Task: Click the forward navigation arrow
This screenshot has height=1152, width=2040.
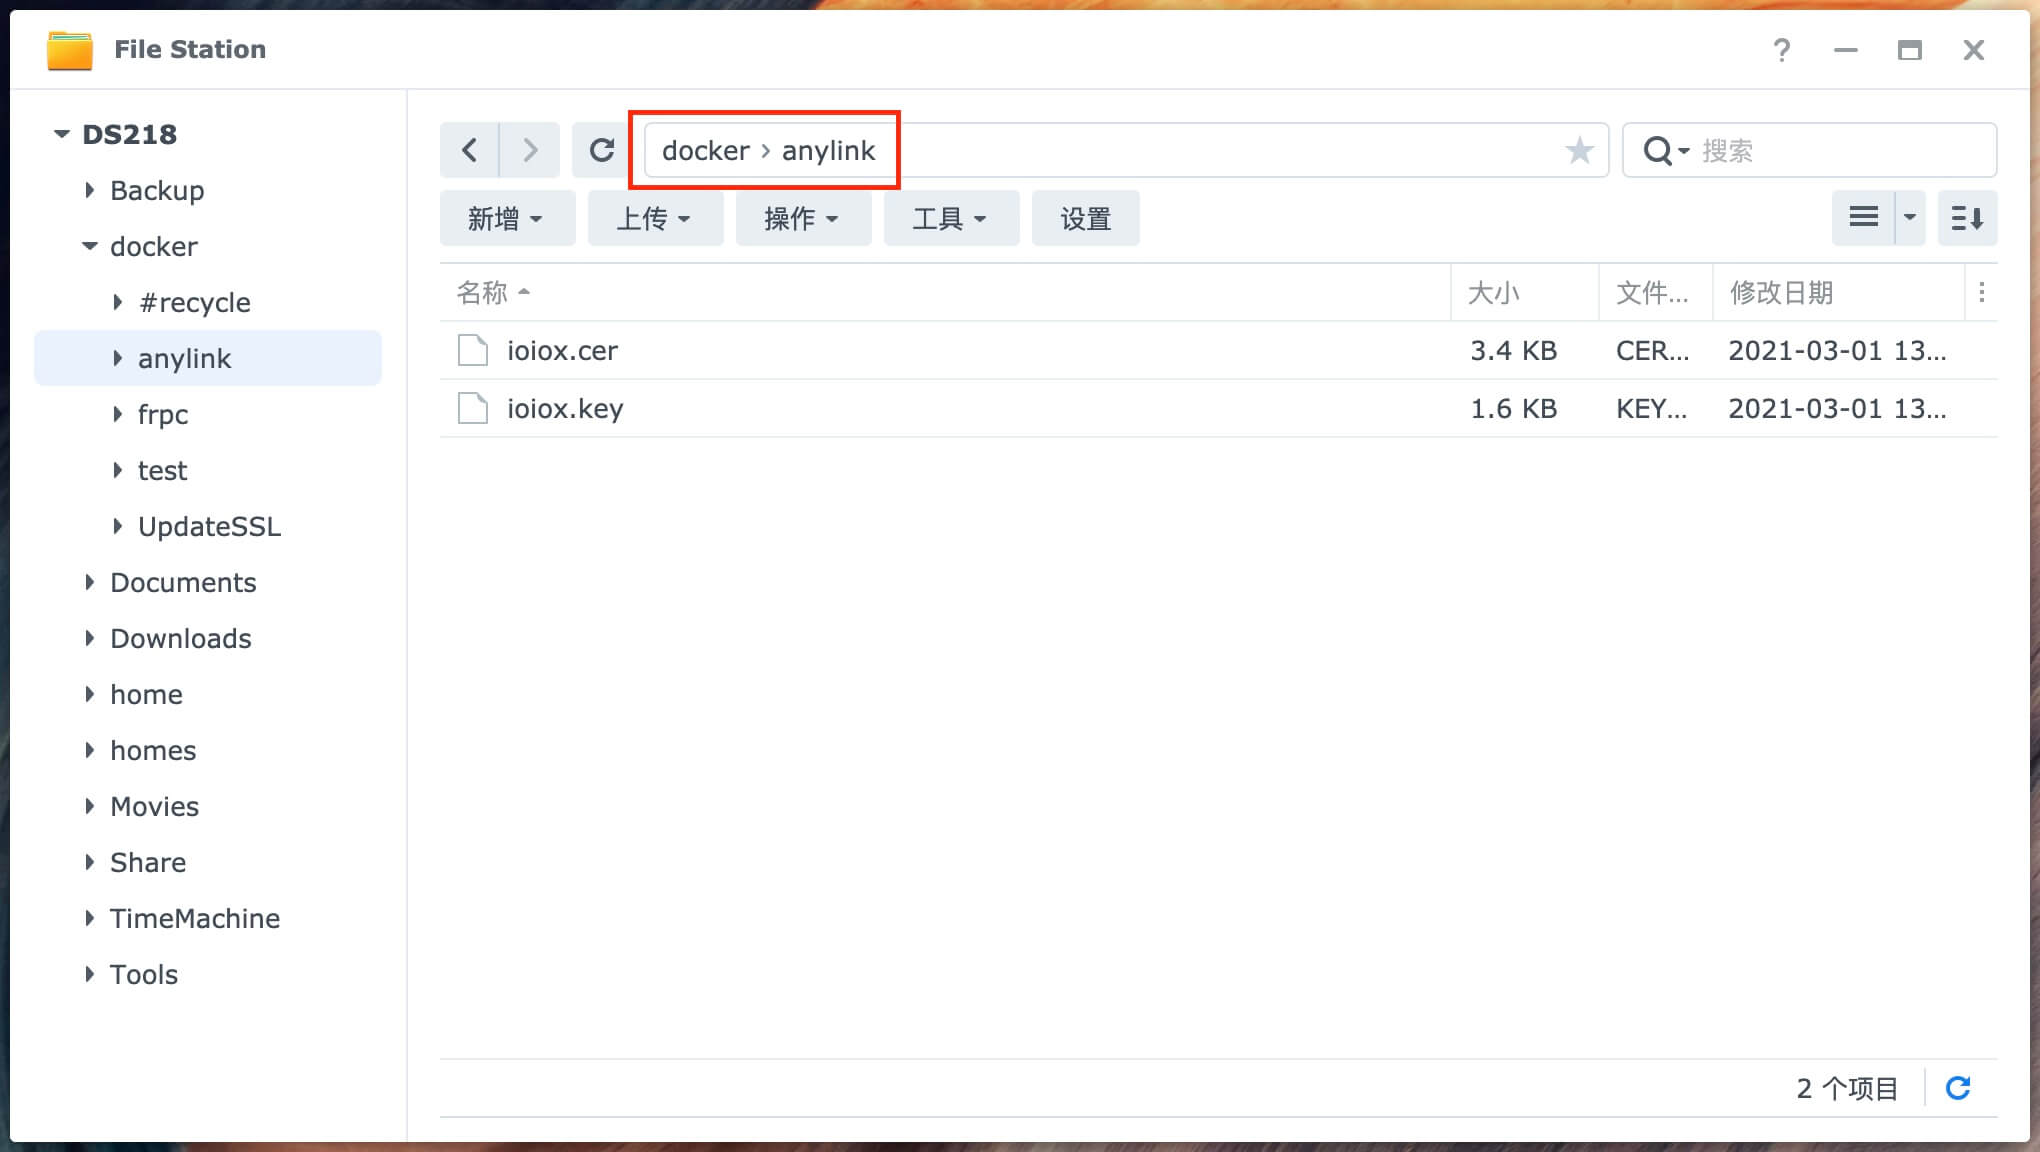Action: [x=530, y=150]
